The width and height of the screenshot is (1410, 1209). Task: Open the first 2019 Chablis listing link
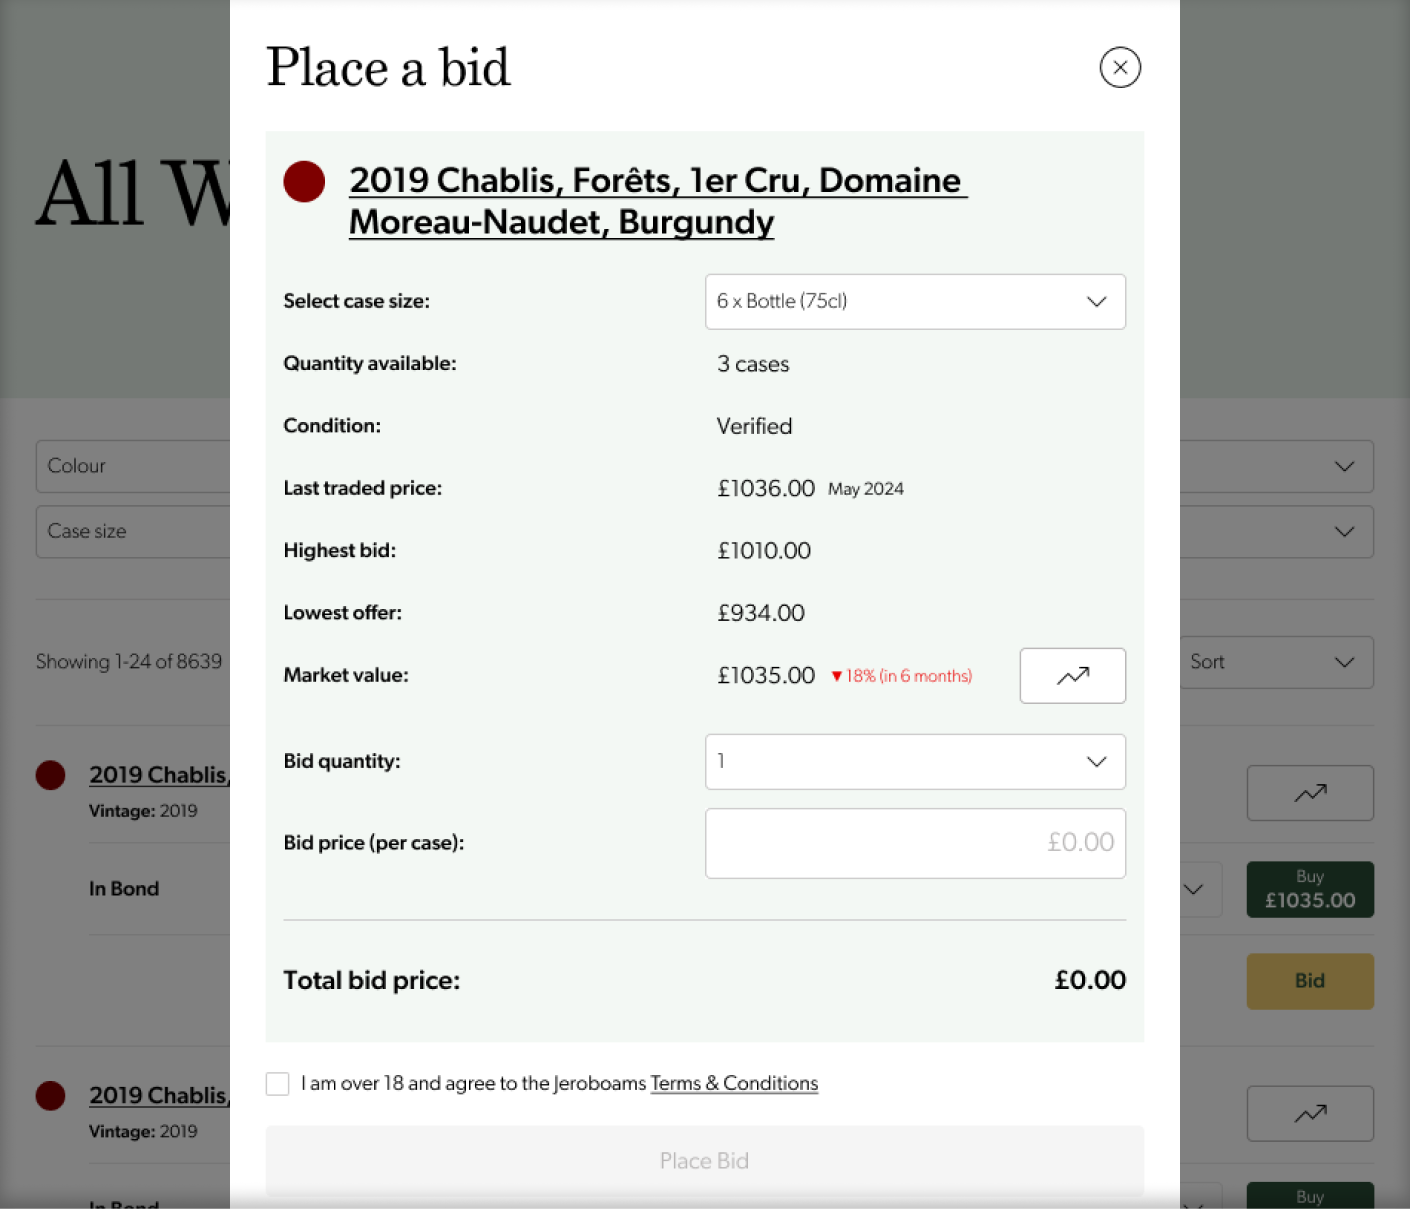tap(159, 775)
